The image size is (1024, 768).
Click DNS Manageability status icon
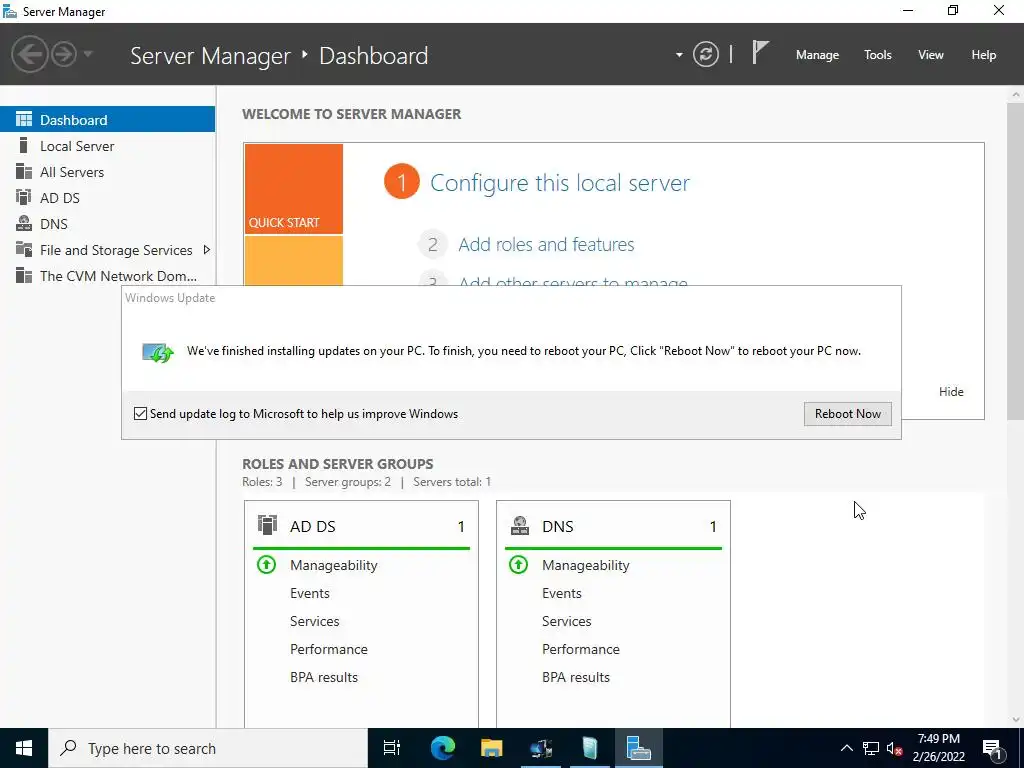click(519, 564)
